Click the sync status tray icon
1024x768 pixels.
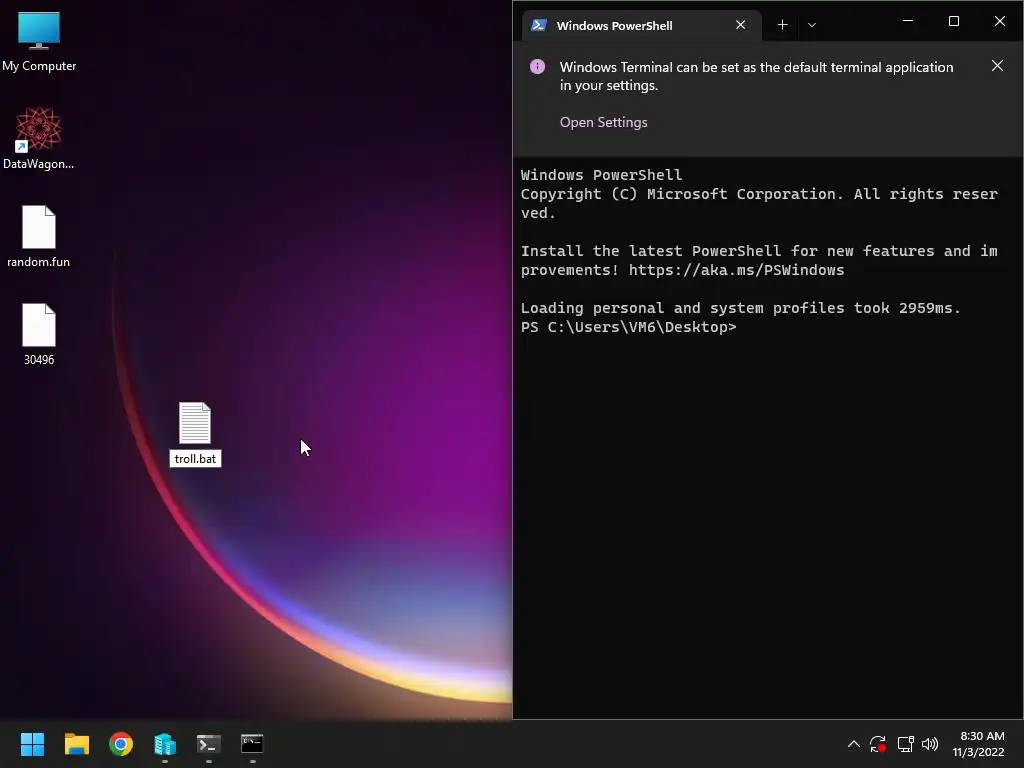tap(878, 744)
